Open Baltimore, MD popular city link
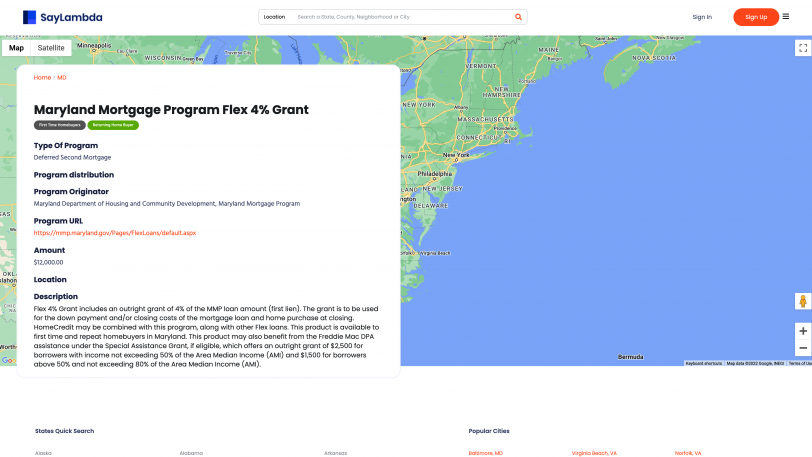 [486, 453]
